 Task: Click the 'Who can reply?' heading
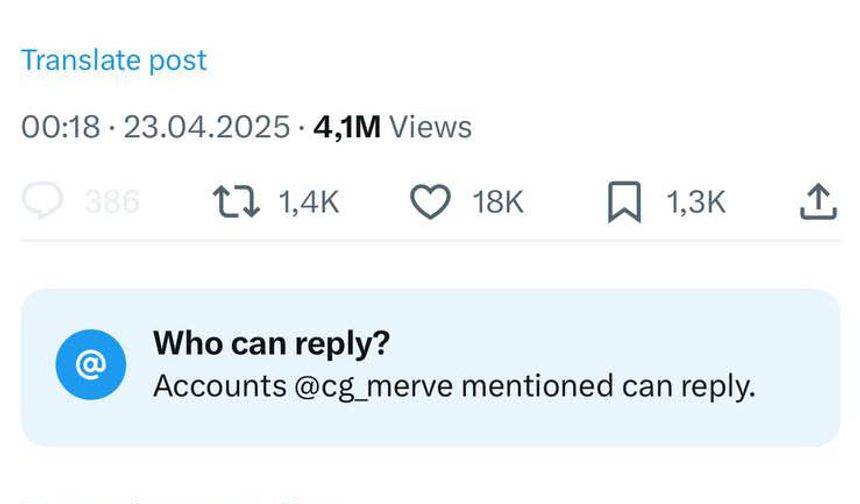(x=271, y=344)
